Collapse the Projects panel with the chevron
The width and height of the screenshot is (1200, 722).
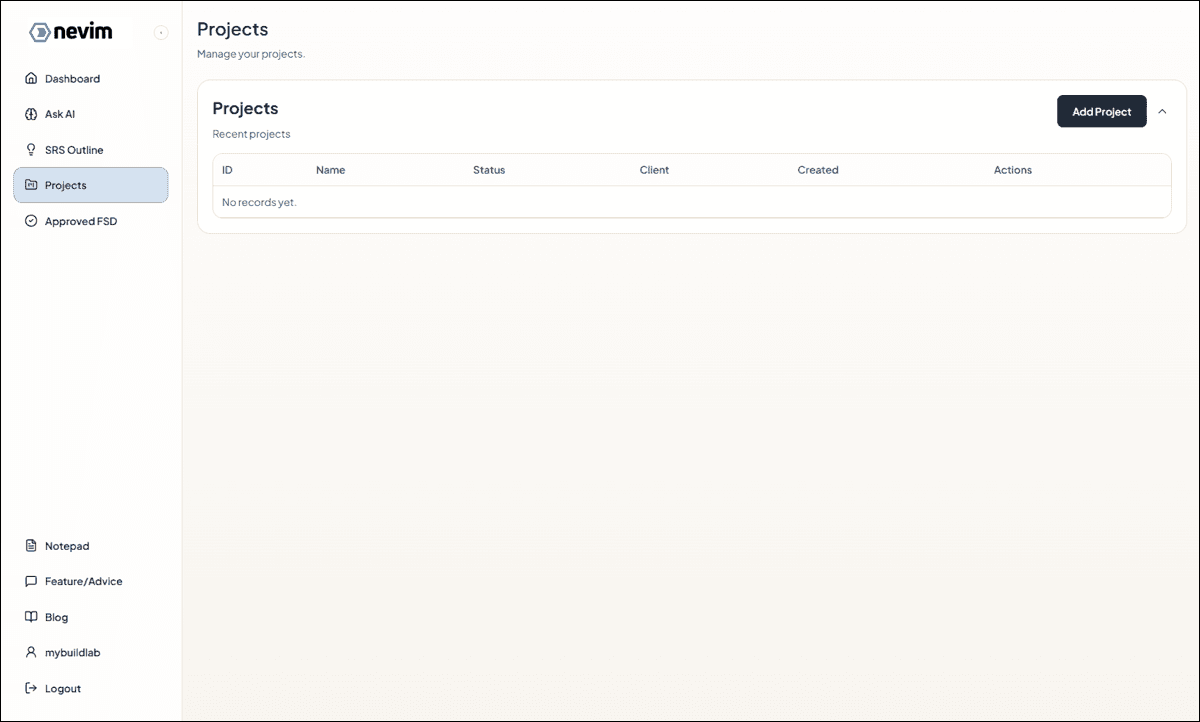pyautogui.click(x=1162, y=111)
